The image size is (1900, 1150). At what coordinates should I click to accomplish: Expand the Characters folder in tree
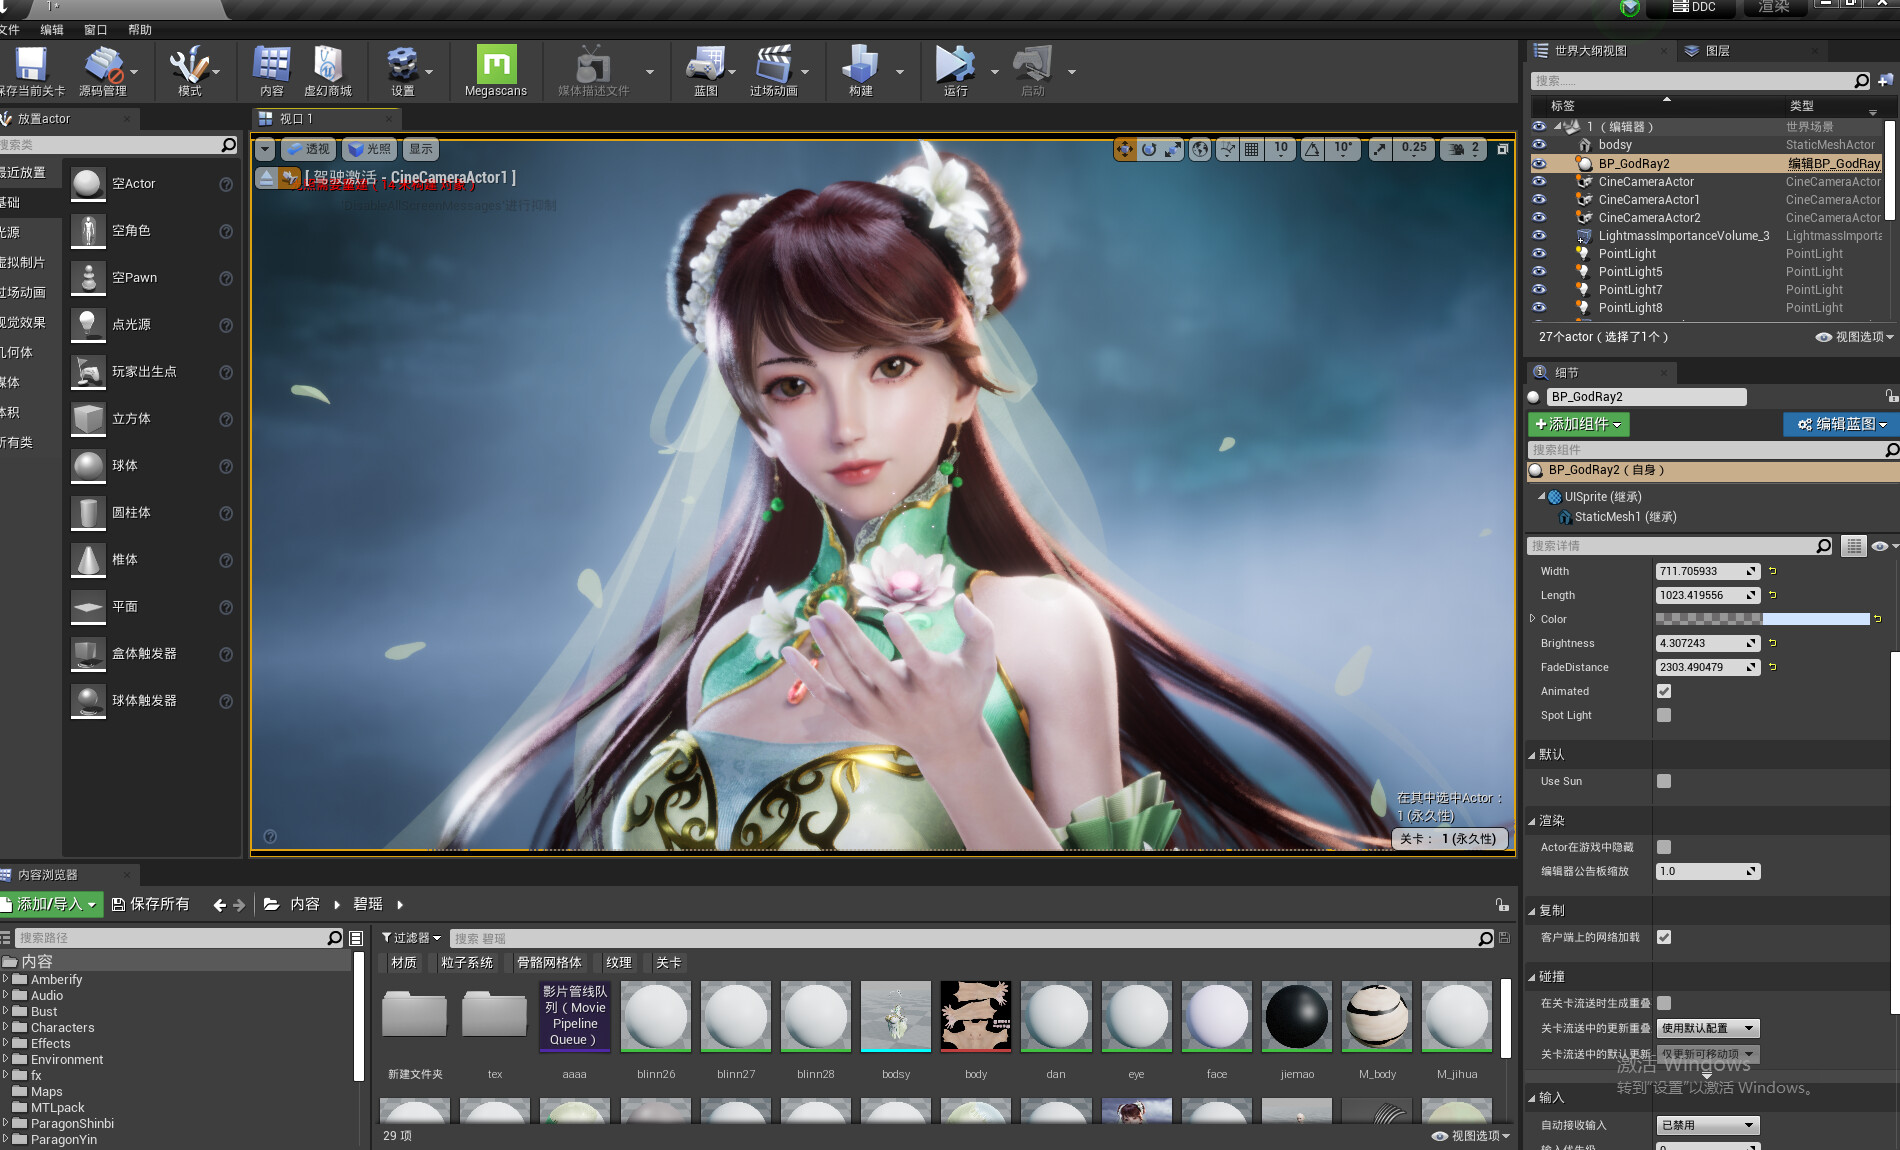tap(6, 1027)
